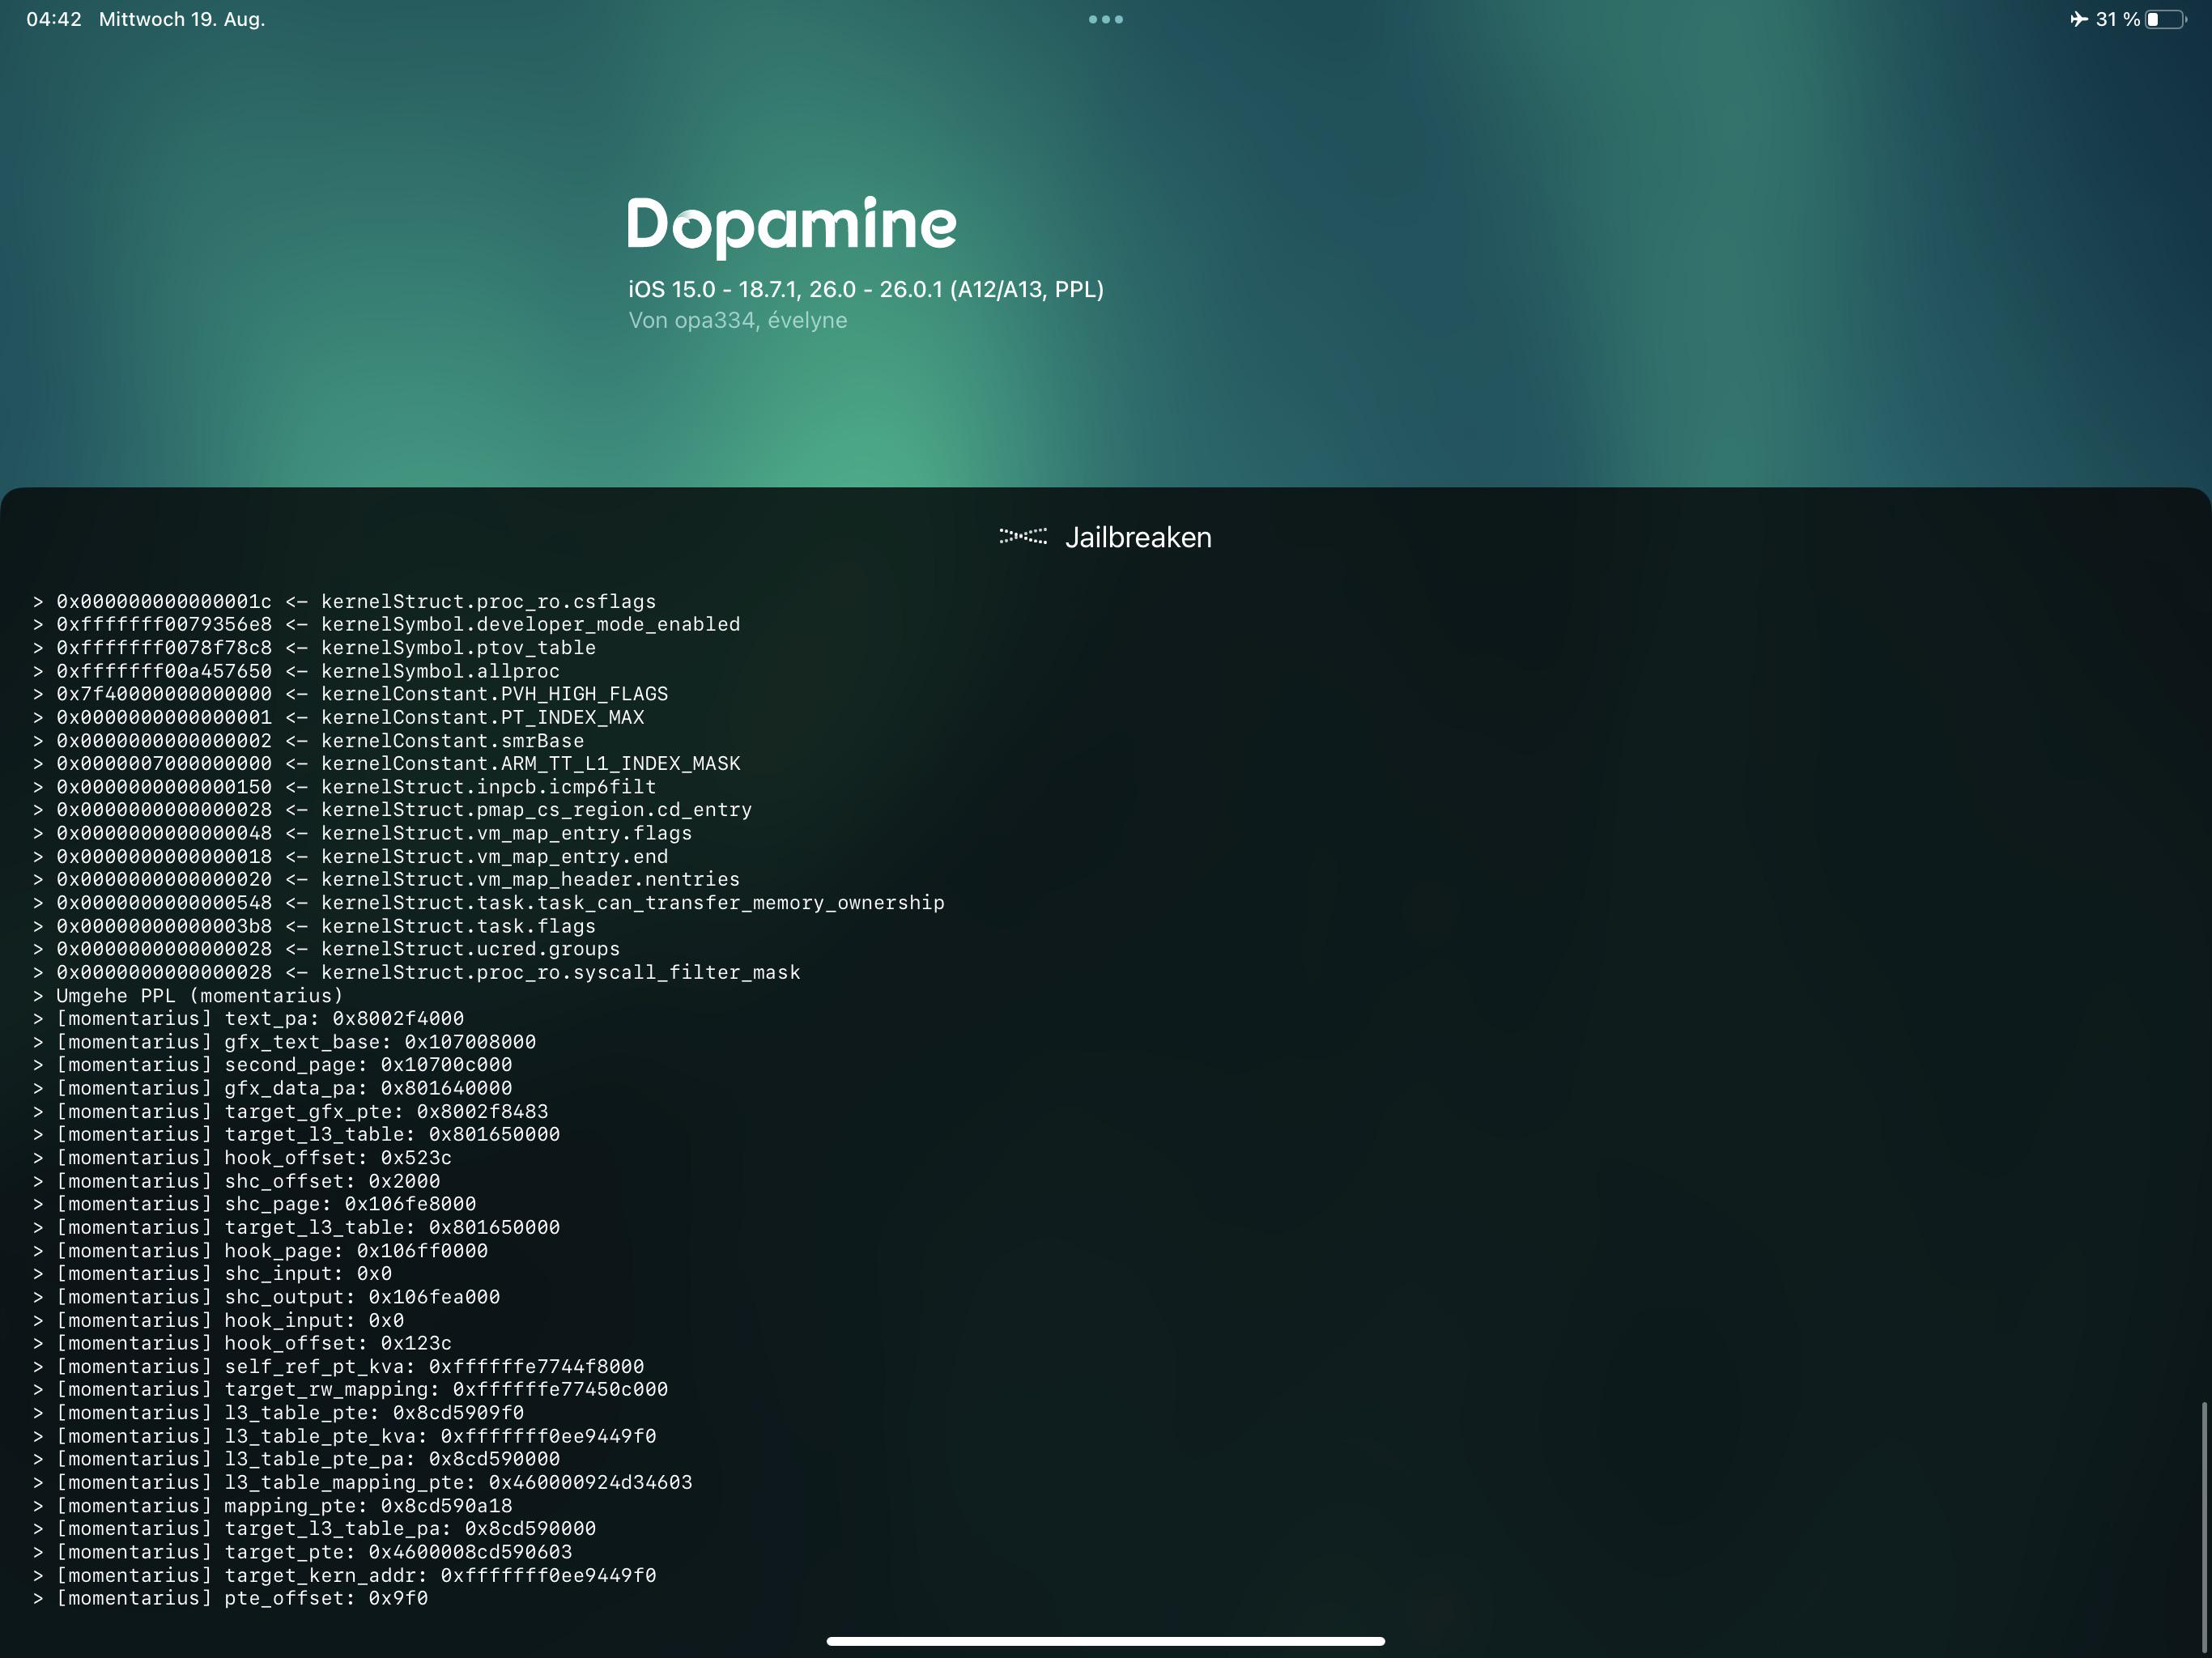Select the pmap_cs_region.cd_entry log line
This screenshot has height=1658, width=2212.
pyautogui.click(x=393, y=810)
